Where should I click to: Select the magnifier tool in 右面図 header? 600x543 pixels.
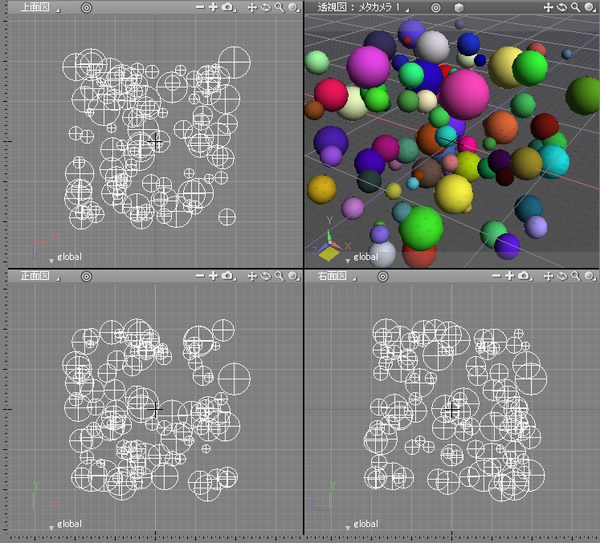(x=576, y=276)
